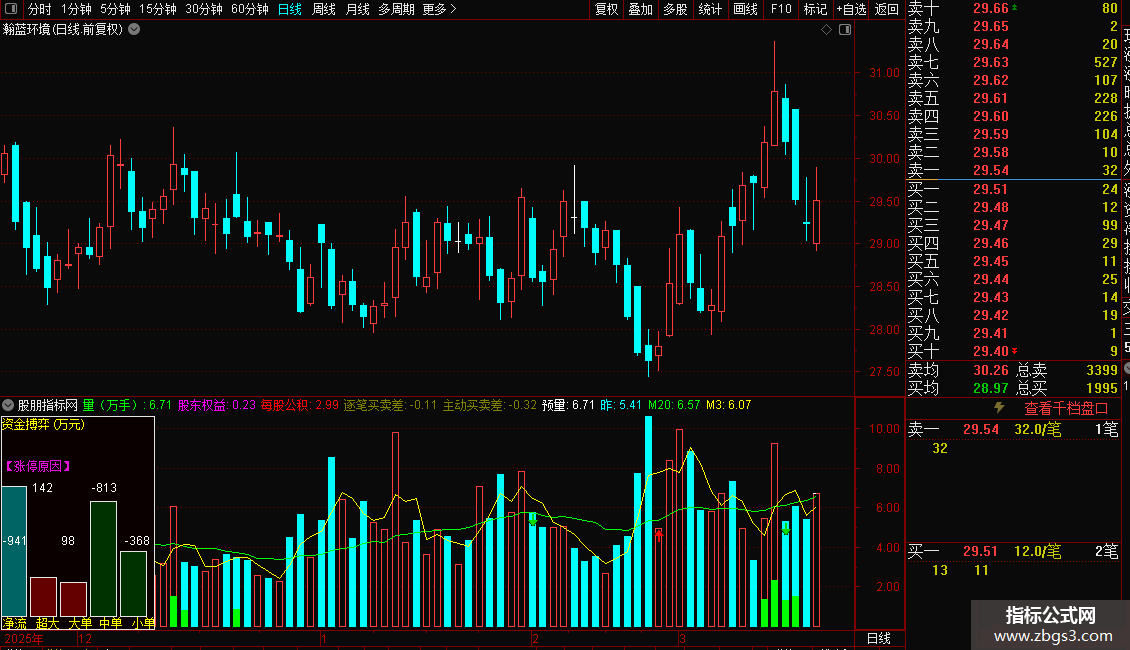Click the 净流 bar in 资金博弈 panel
This screenshot has height=650, width=1130.
coord(14,551)
